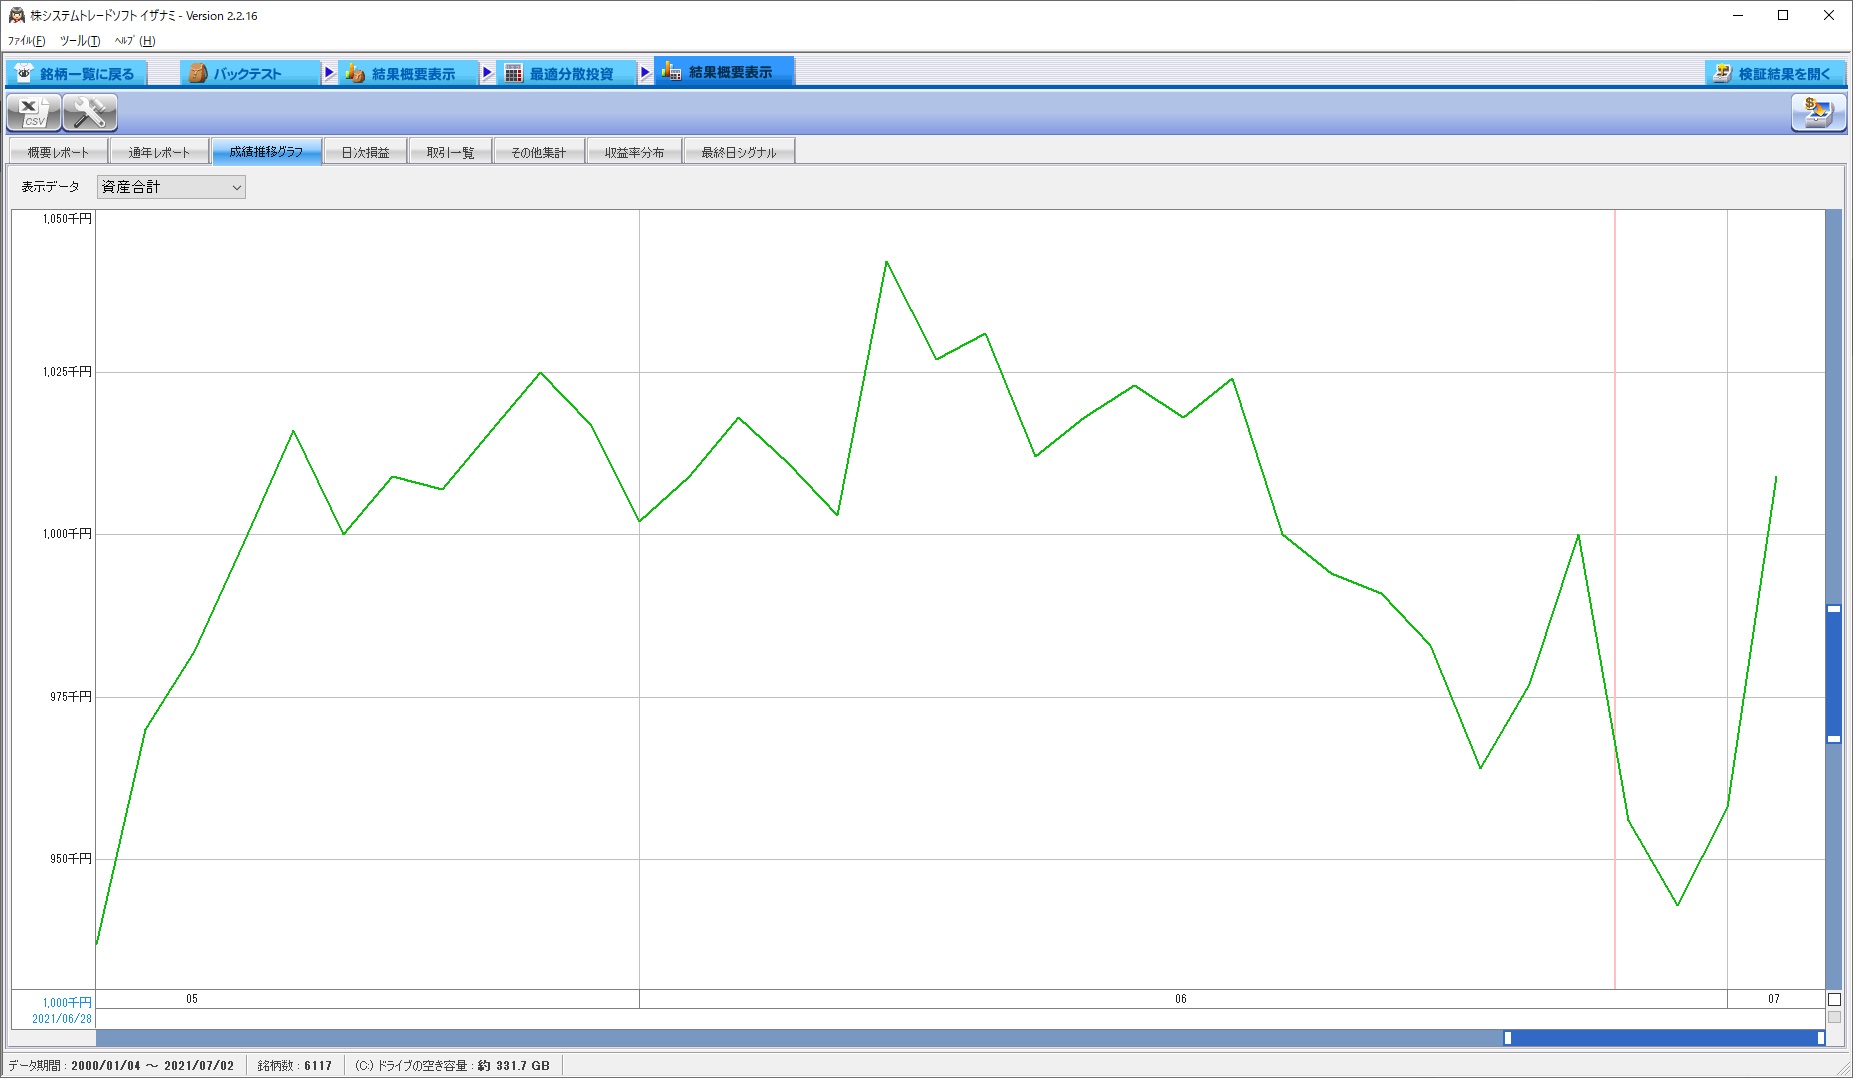Go to the first 結果概要表示 step button
1853x1078 pixels.
pos(412,73)
